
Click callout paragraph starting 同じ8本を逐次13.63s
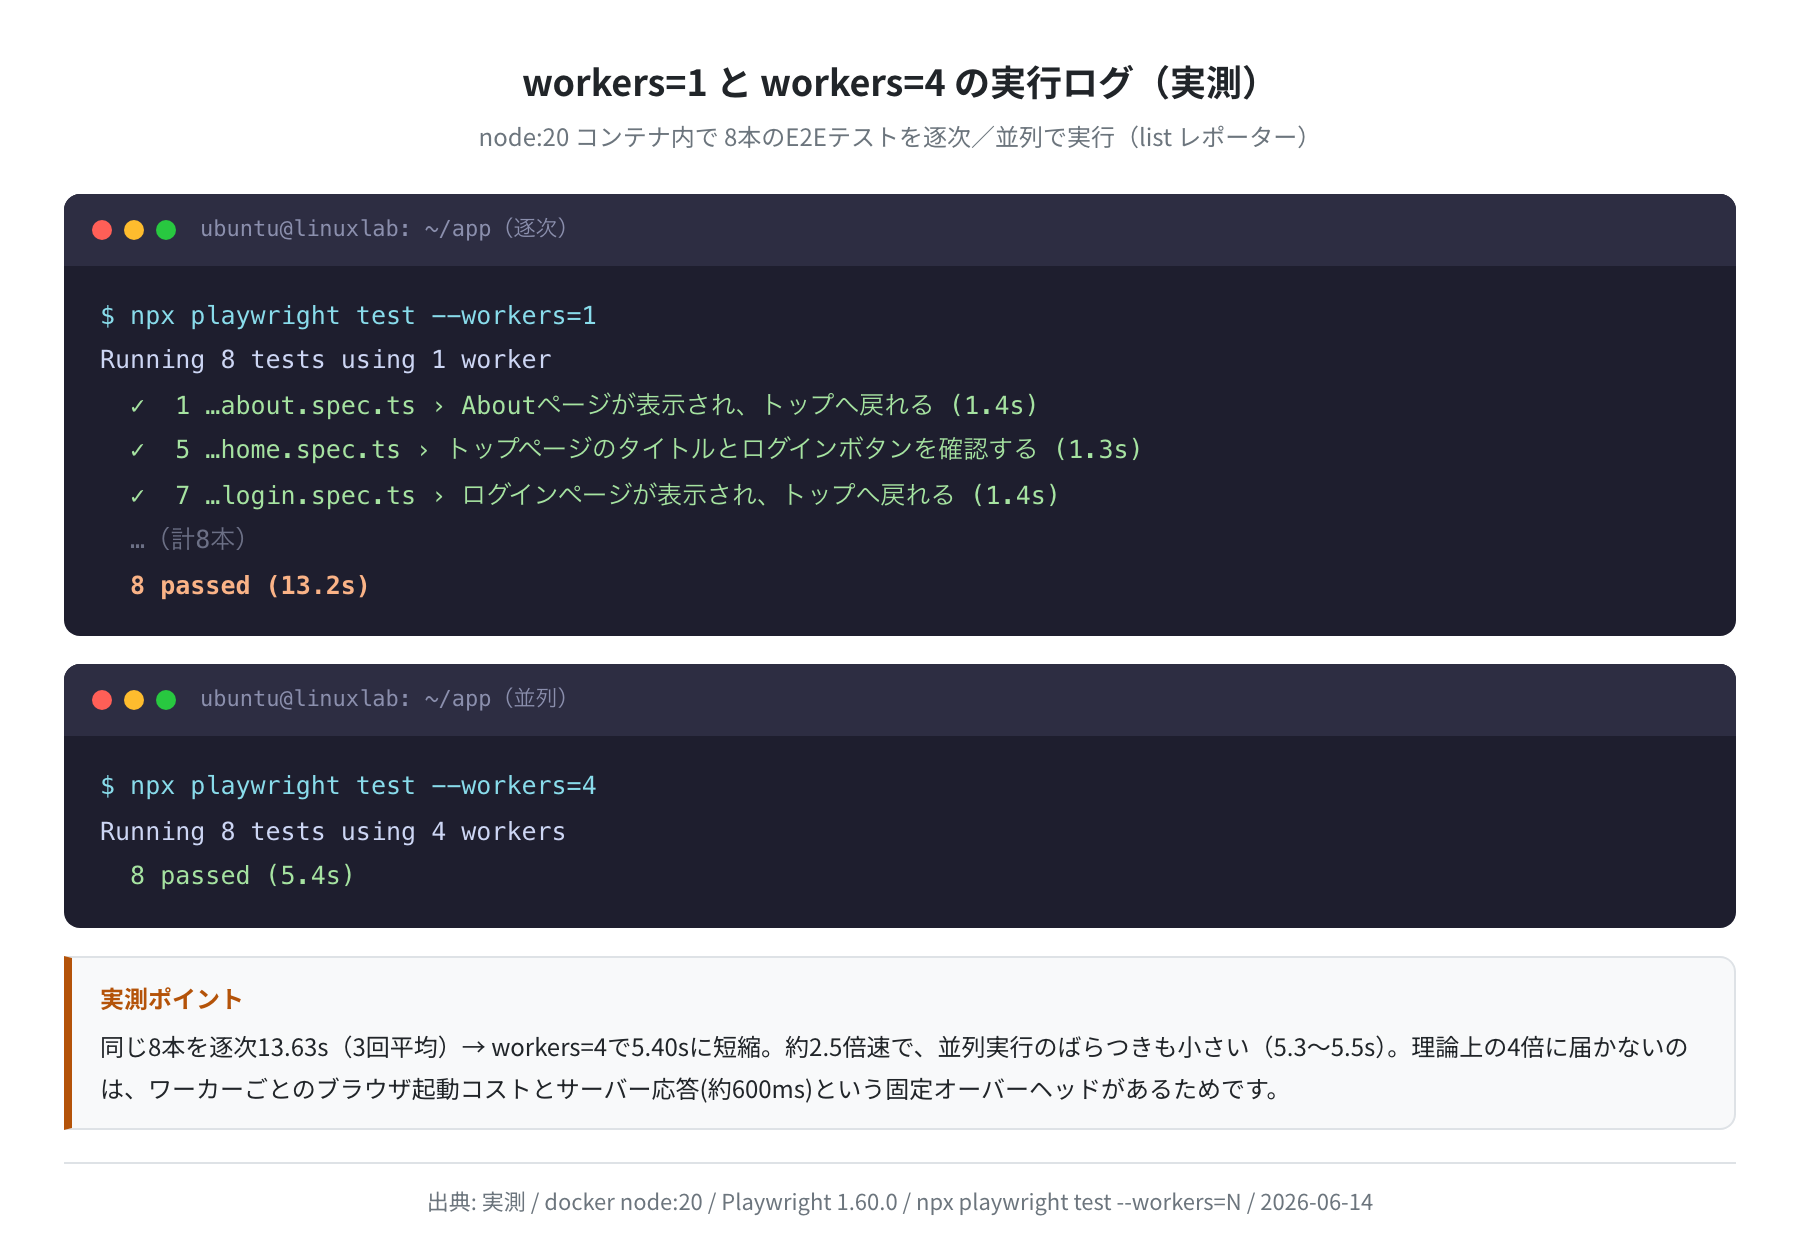pyautogui.click(x=894, y=1068)
